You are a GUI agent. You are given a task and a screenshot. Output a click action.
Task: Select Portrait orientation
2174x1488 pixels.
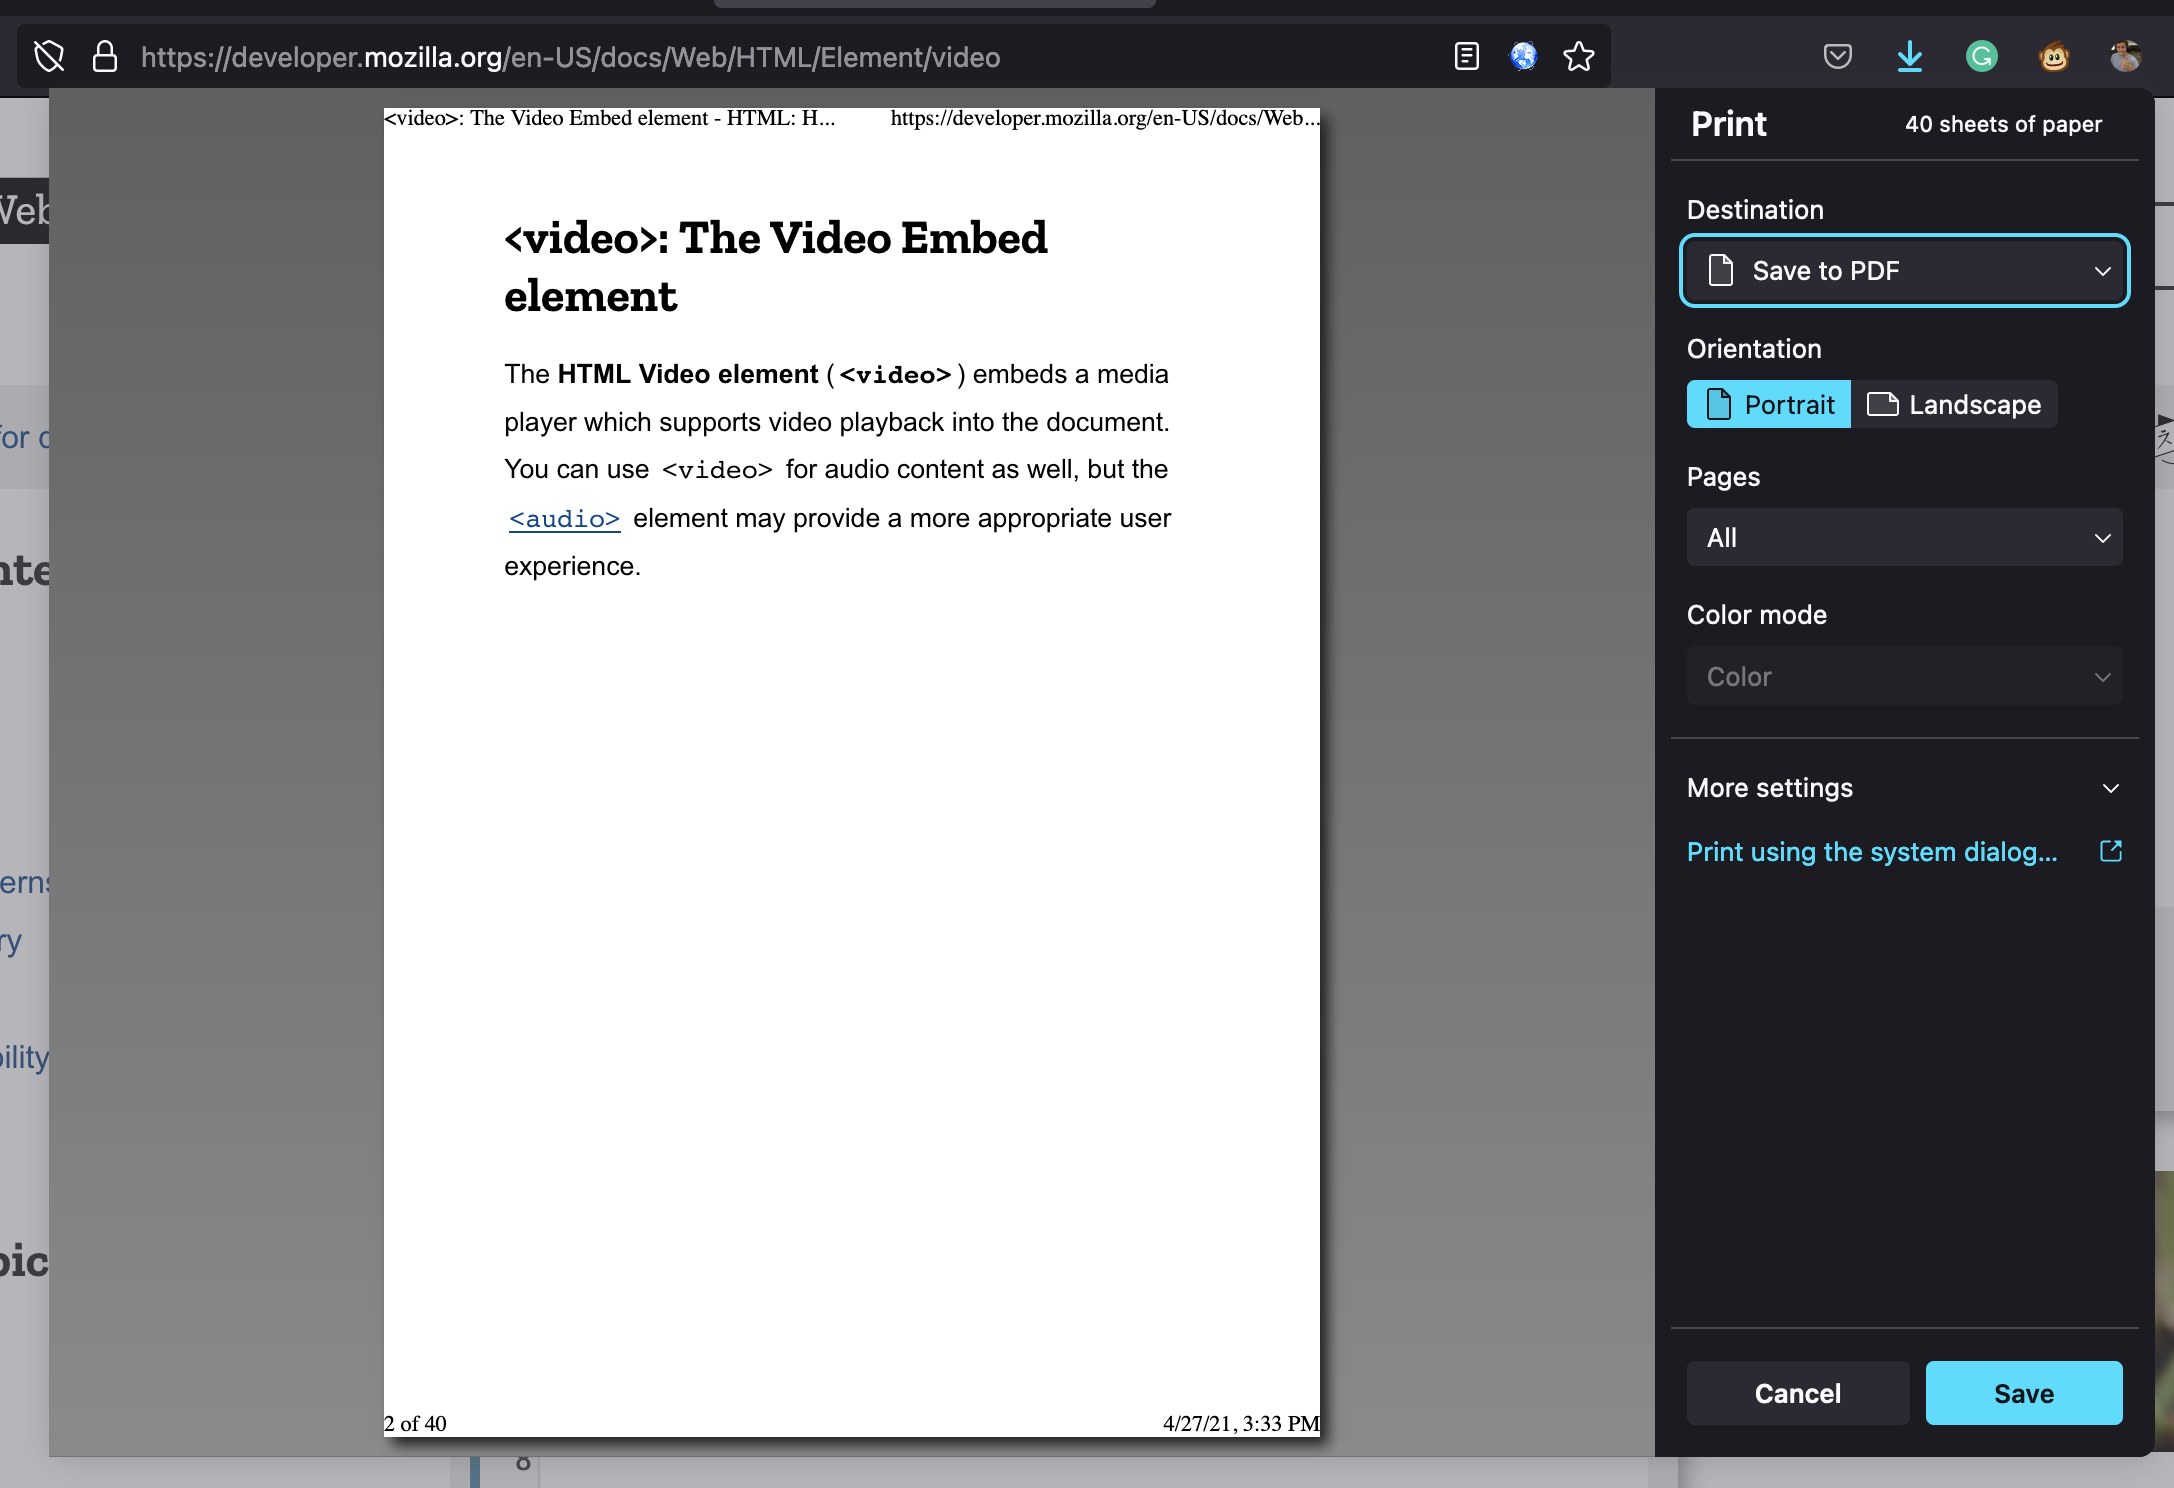1767,404
